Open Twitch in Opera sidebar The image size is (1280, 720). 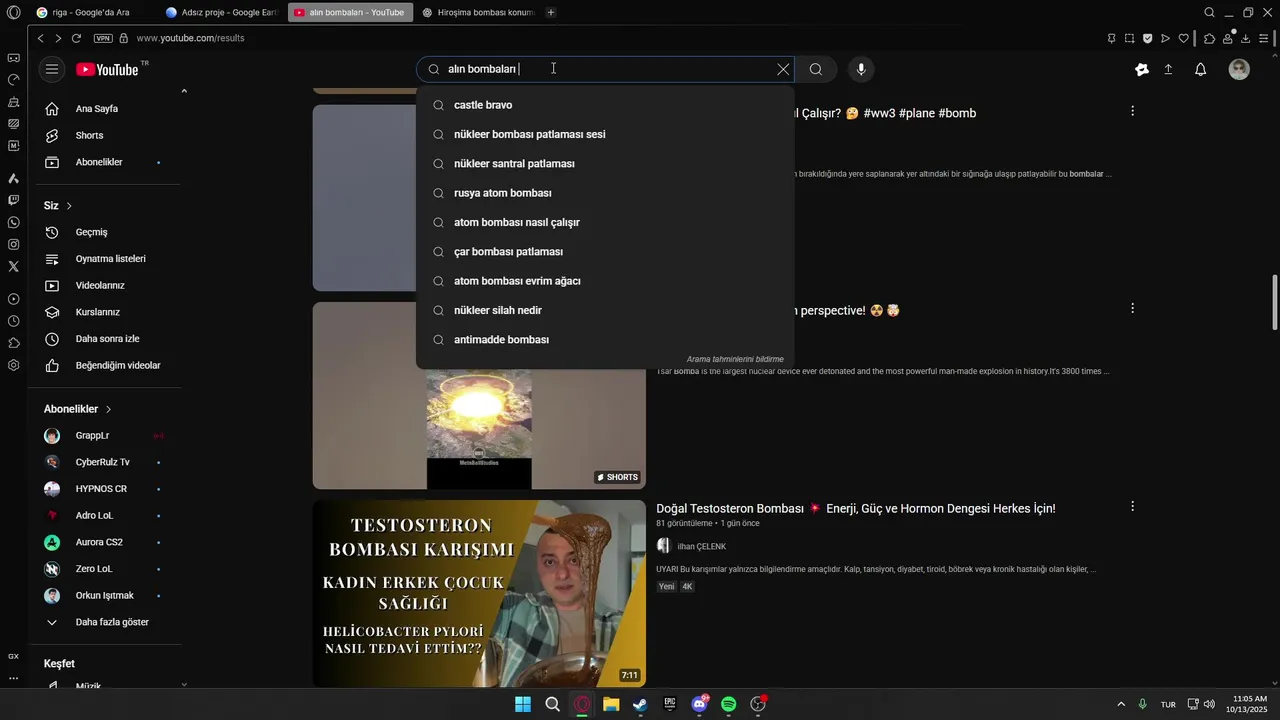tap(13, 200)
